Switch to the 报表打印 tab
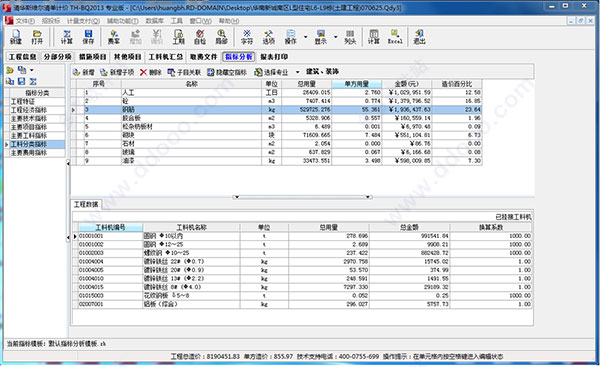 coord(274,57)
